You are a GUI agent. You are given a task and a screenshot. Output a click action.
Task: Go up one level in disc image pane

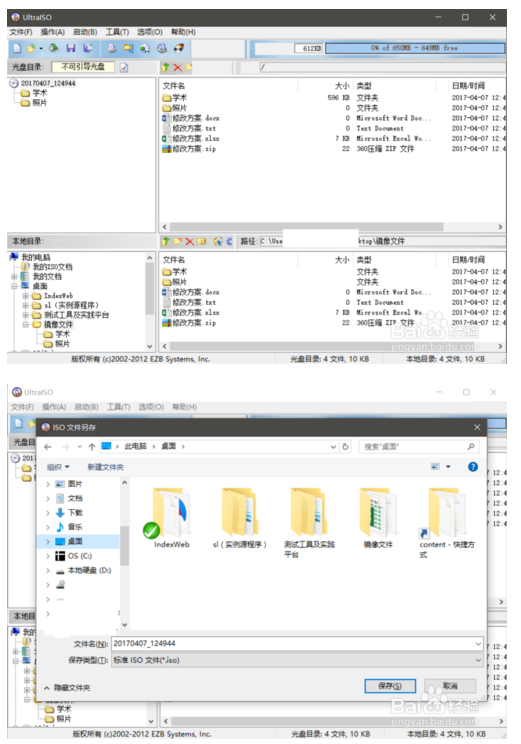tap(166, 67)
